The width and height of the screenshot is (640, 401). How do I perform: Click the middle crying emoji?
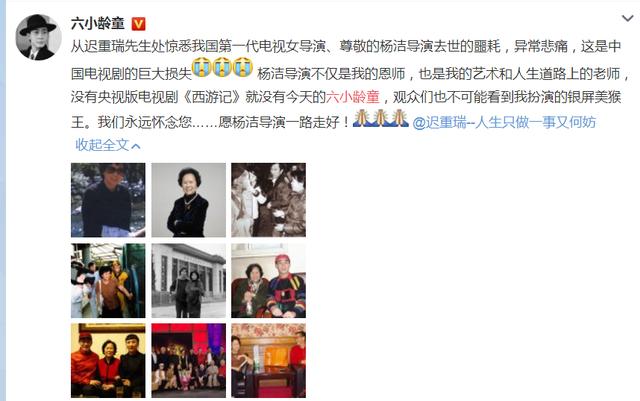pos(222,68)
